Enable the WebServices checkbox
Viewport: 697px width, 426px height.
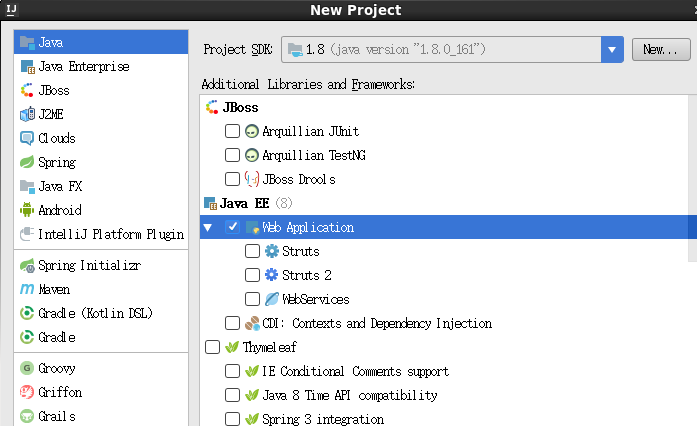point(252,299)
